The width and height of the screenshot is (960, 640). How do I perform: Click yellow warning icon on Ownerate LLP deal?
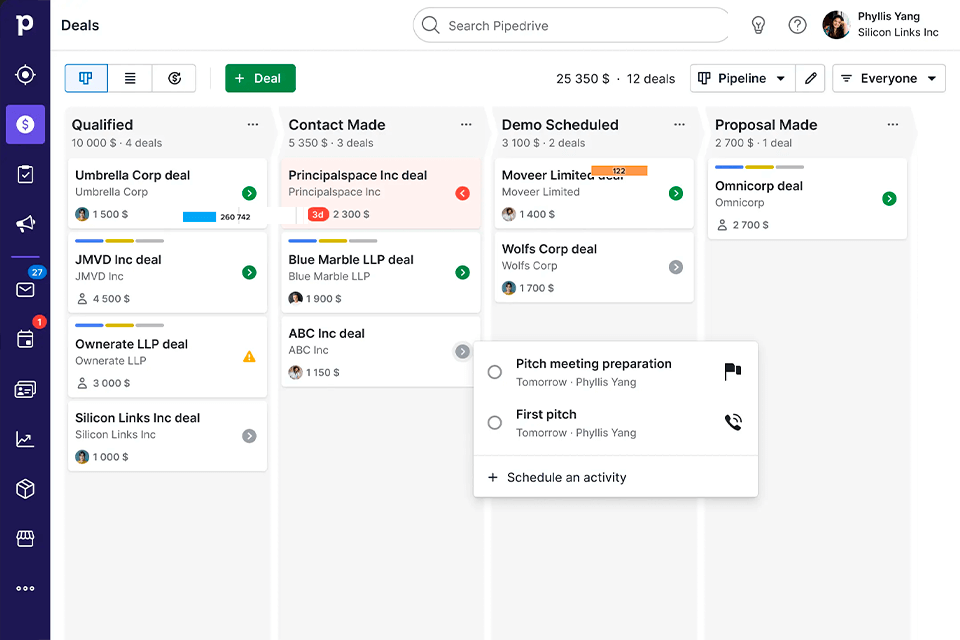(249, 356)
